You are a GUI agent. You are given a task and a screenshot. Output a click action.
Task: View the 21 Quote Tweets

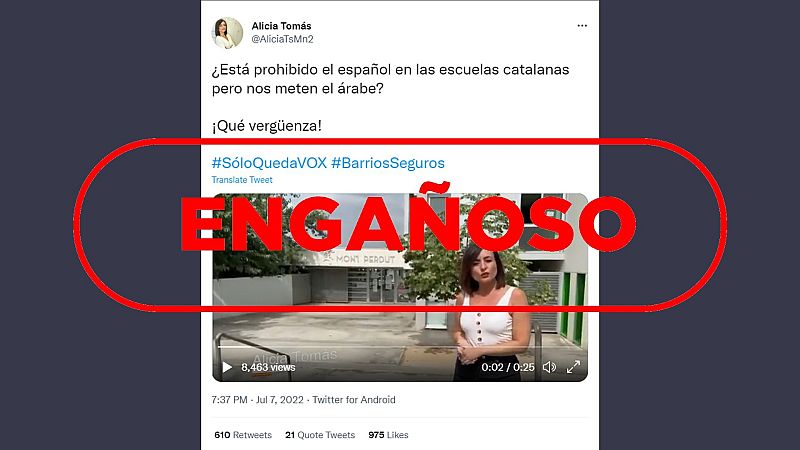click(x=320, y=435)
